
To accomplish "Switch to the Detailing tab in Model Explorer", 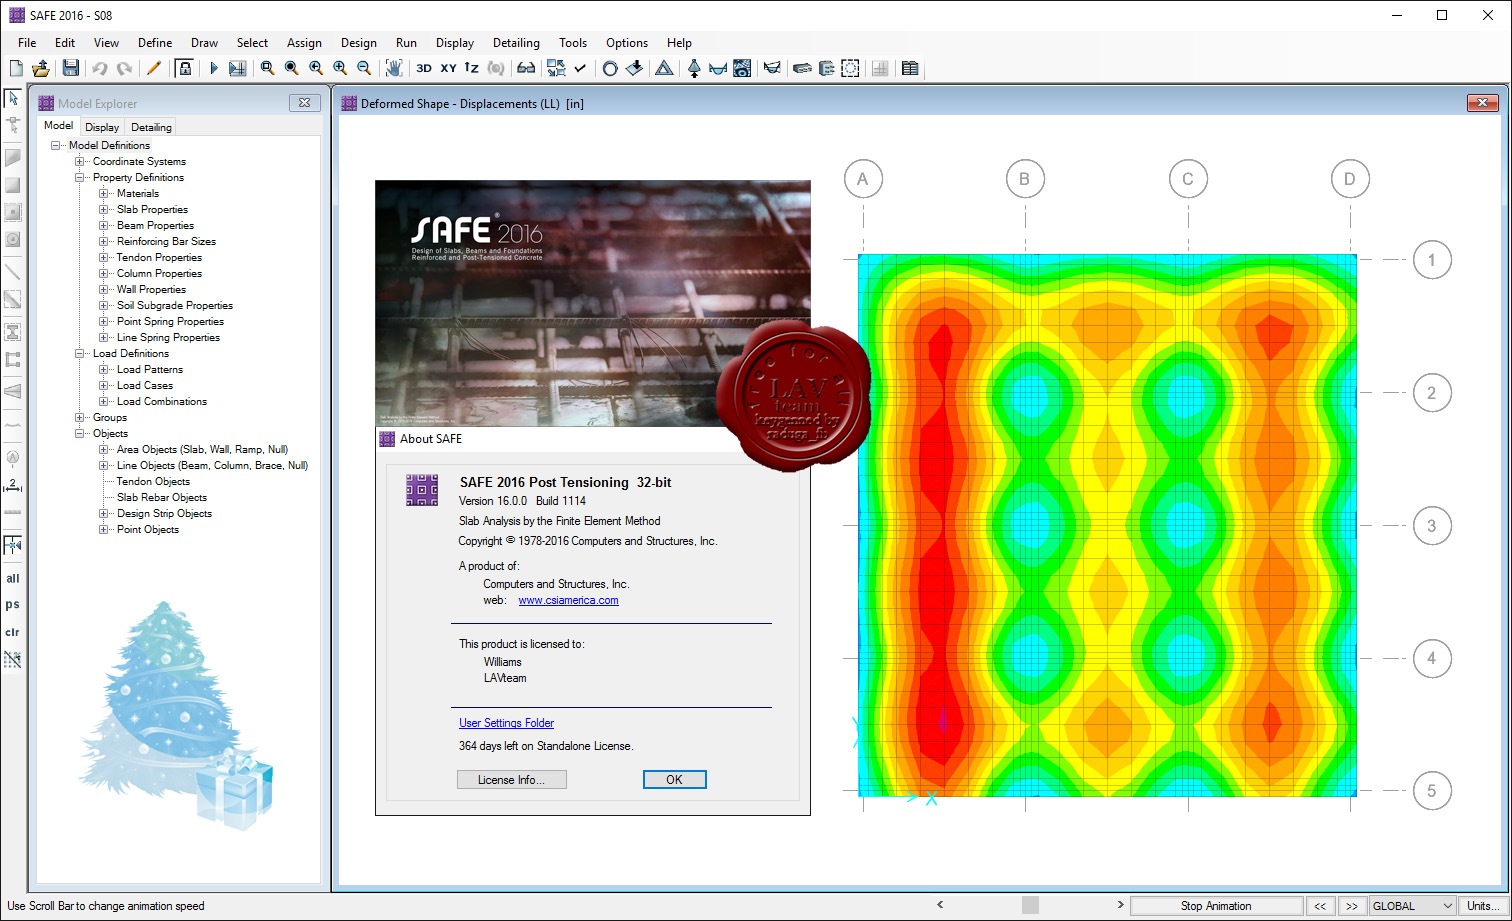I will 151,127.
